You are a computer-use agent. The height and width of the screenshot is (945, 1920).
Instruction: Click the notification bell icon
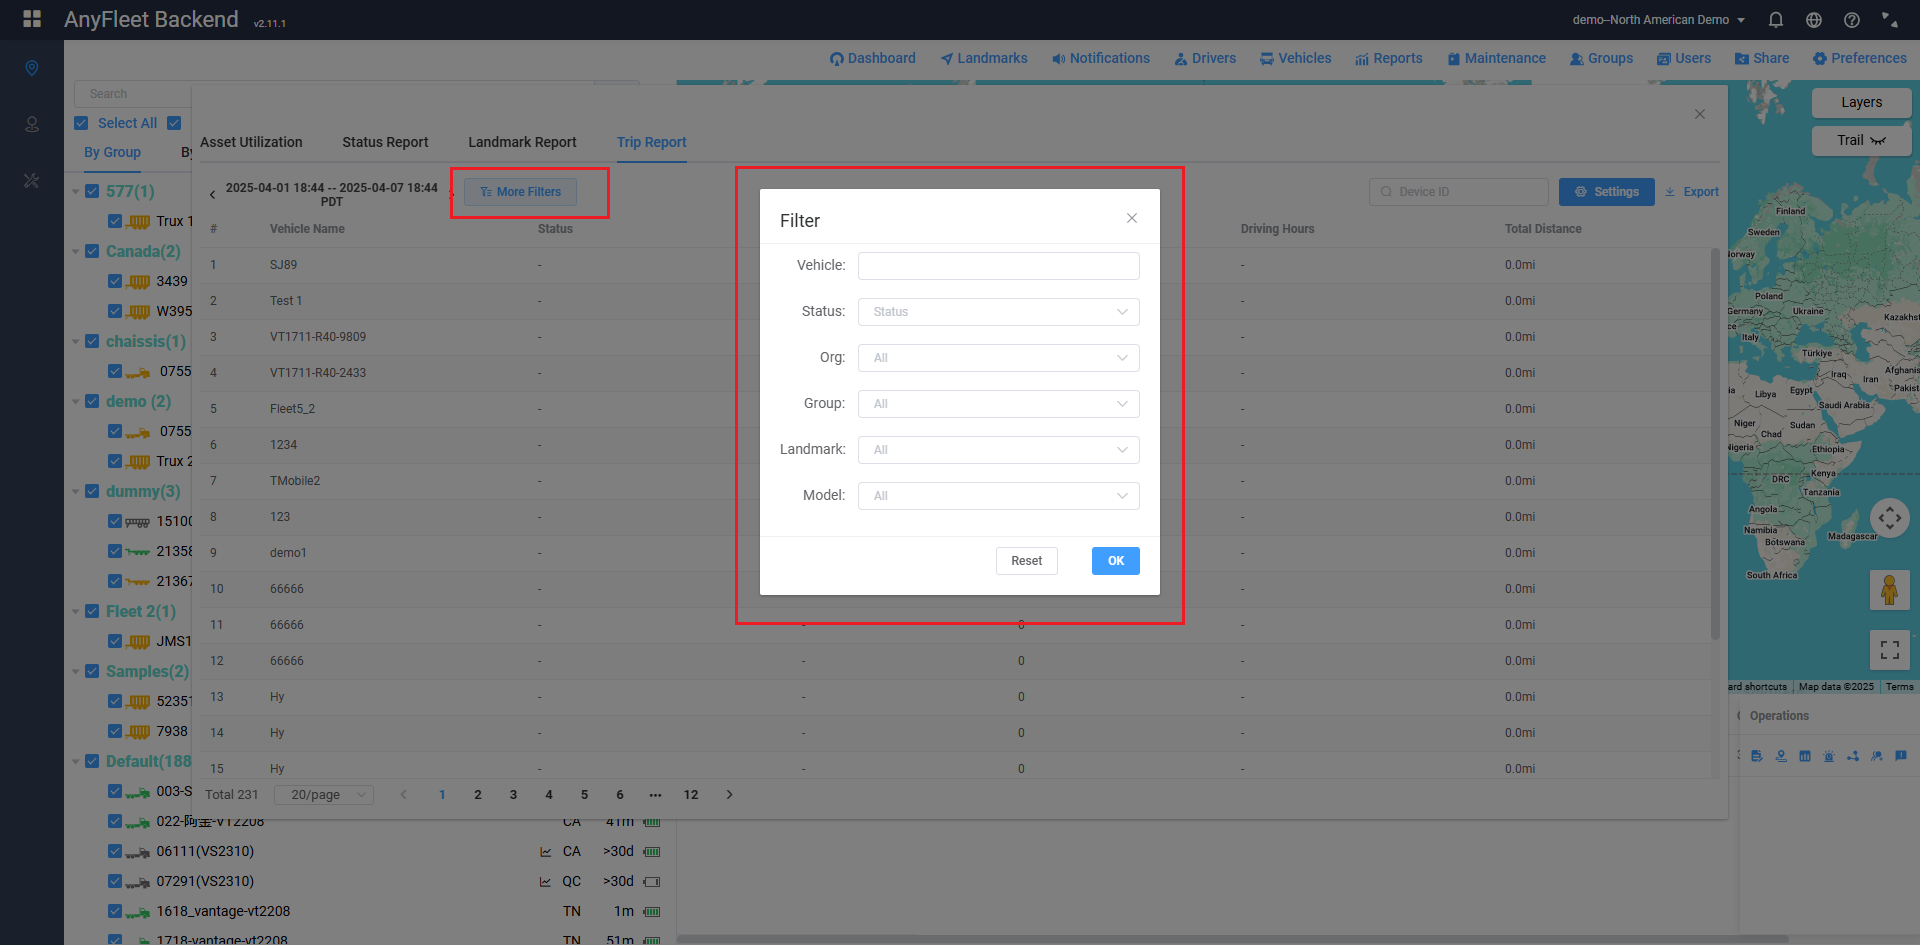[1776, 20]
